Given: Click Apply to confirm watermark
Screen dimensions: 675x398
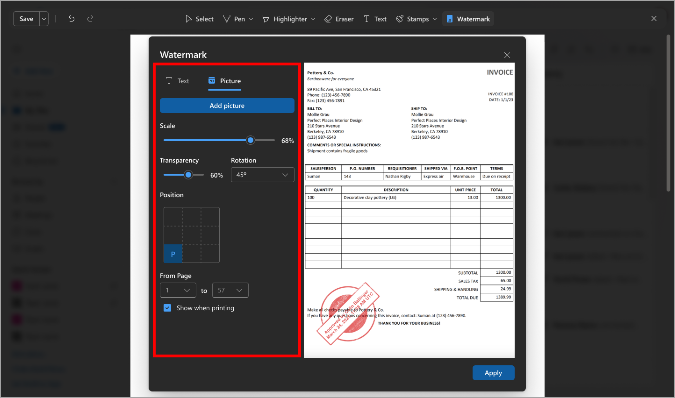Looking at the screenshot, I should (x=493, y=373).
